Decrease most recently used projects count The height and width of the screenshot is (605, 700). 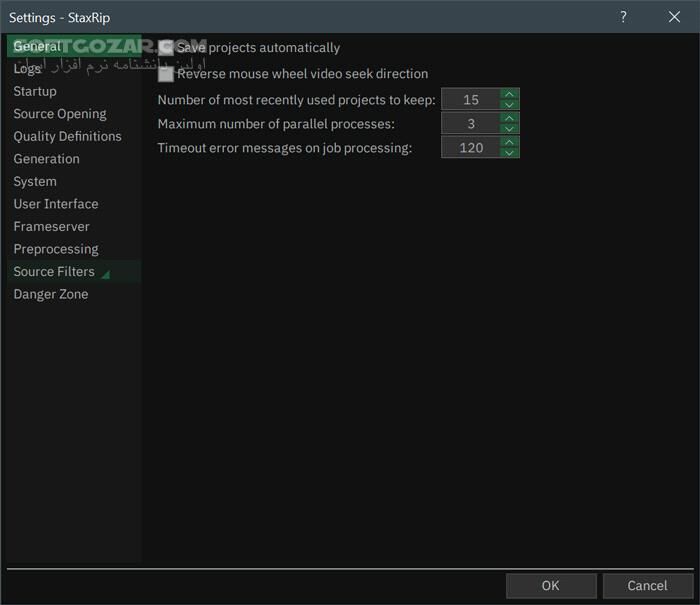(x=510, y=105)
